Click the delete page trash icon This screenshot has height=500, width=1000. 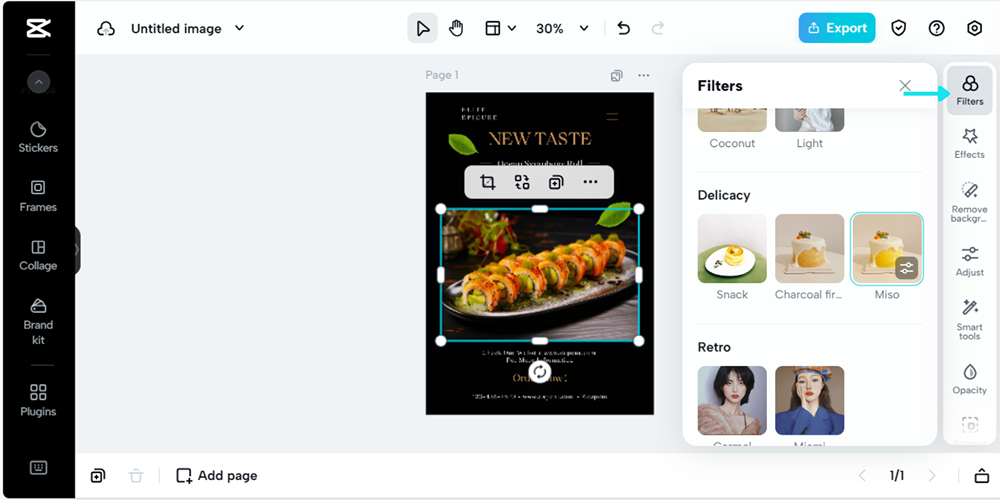pyautogui.click(x=136, y=476)
